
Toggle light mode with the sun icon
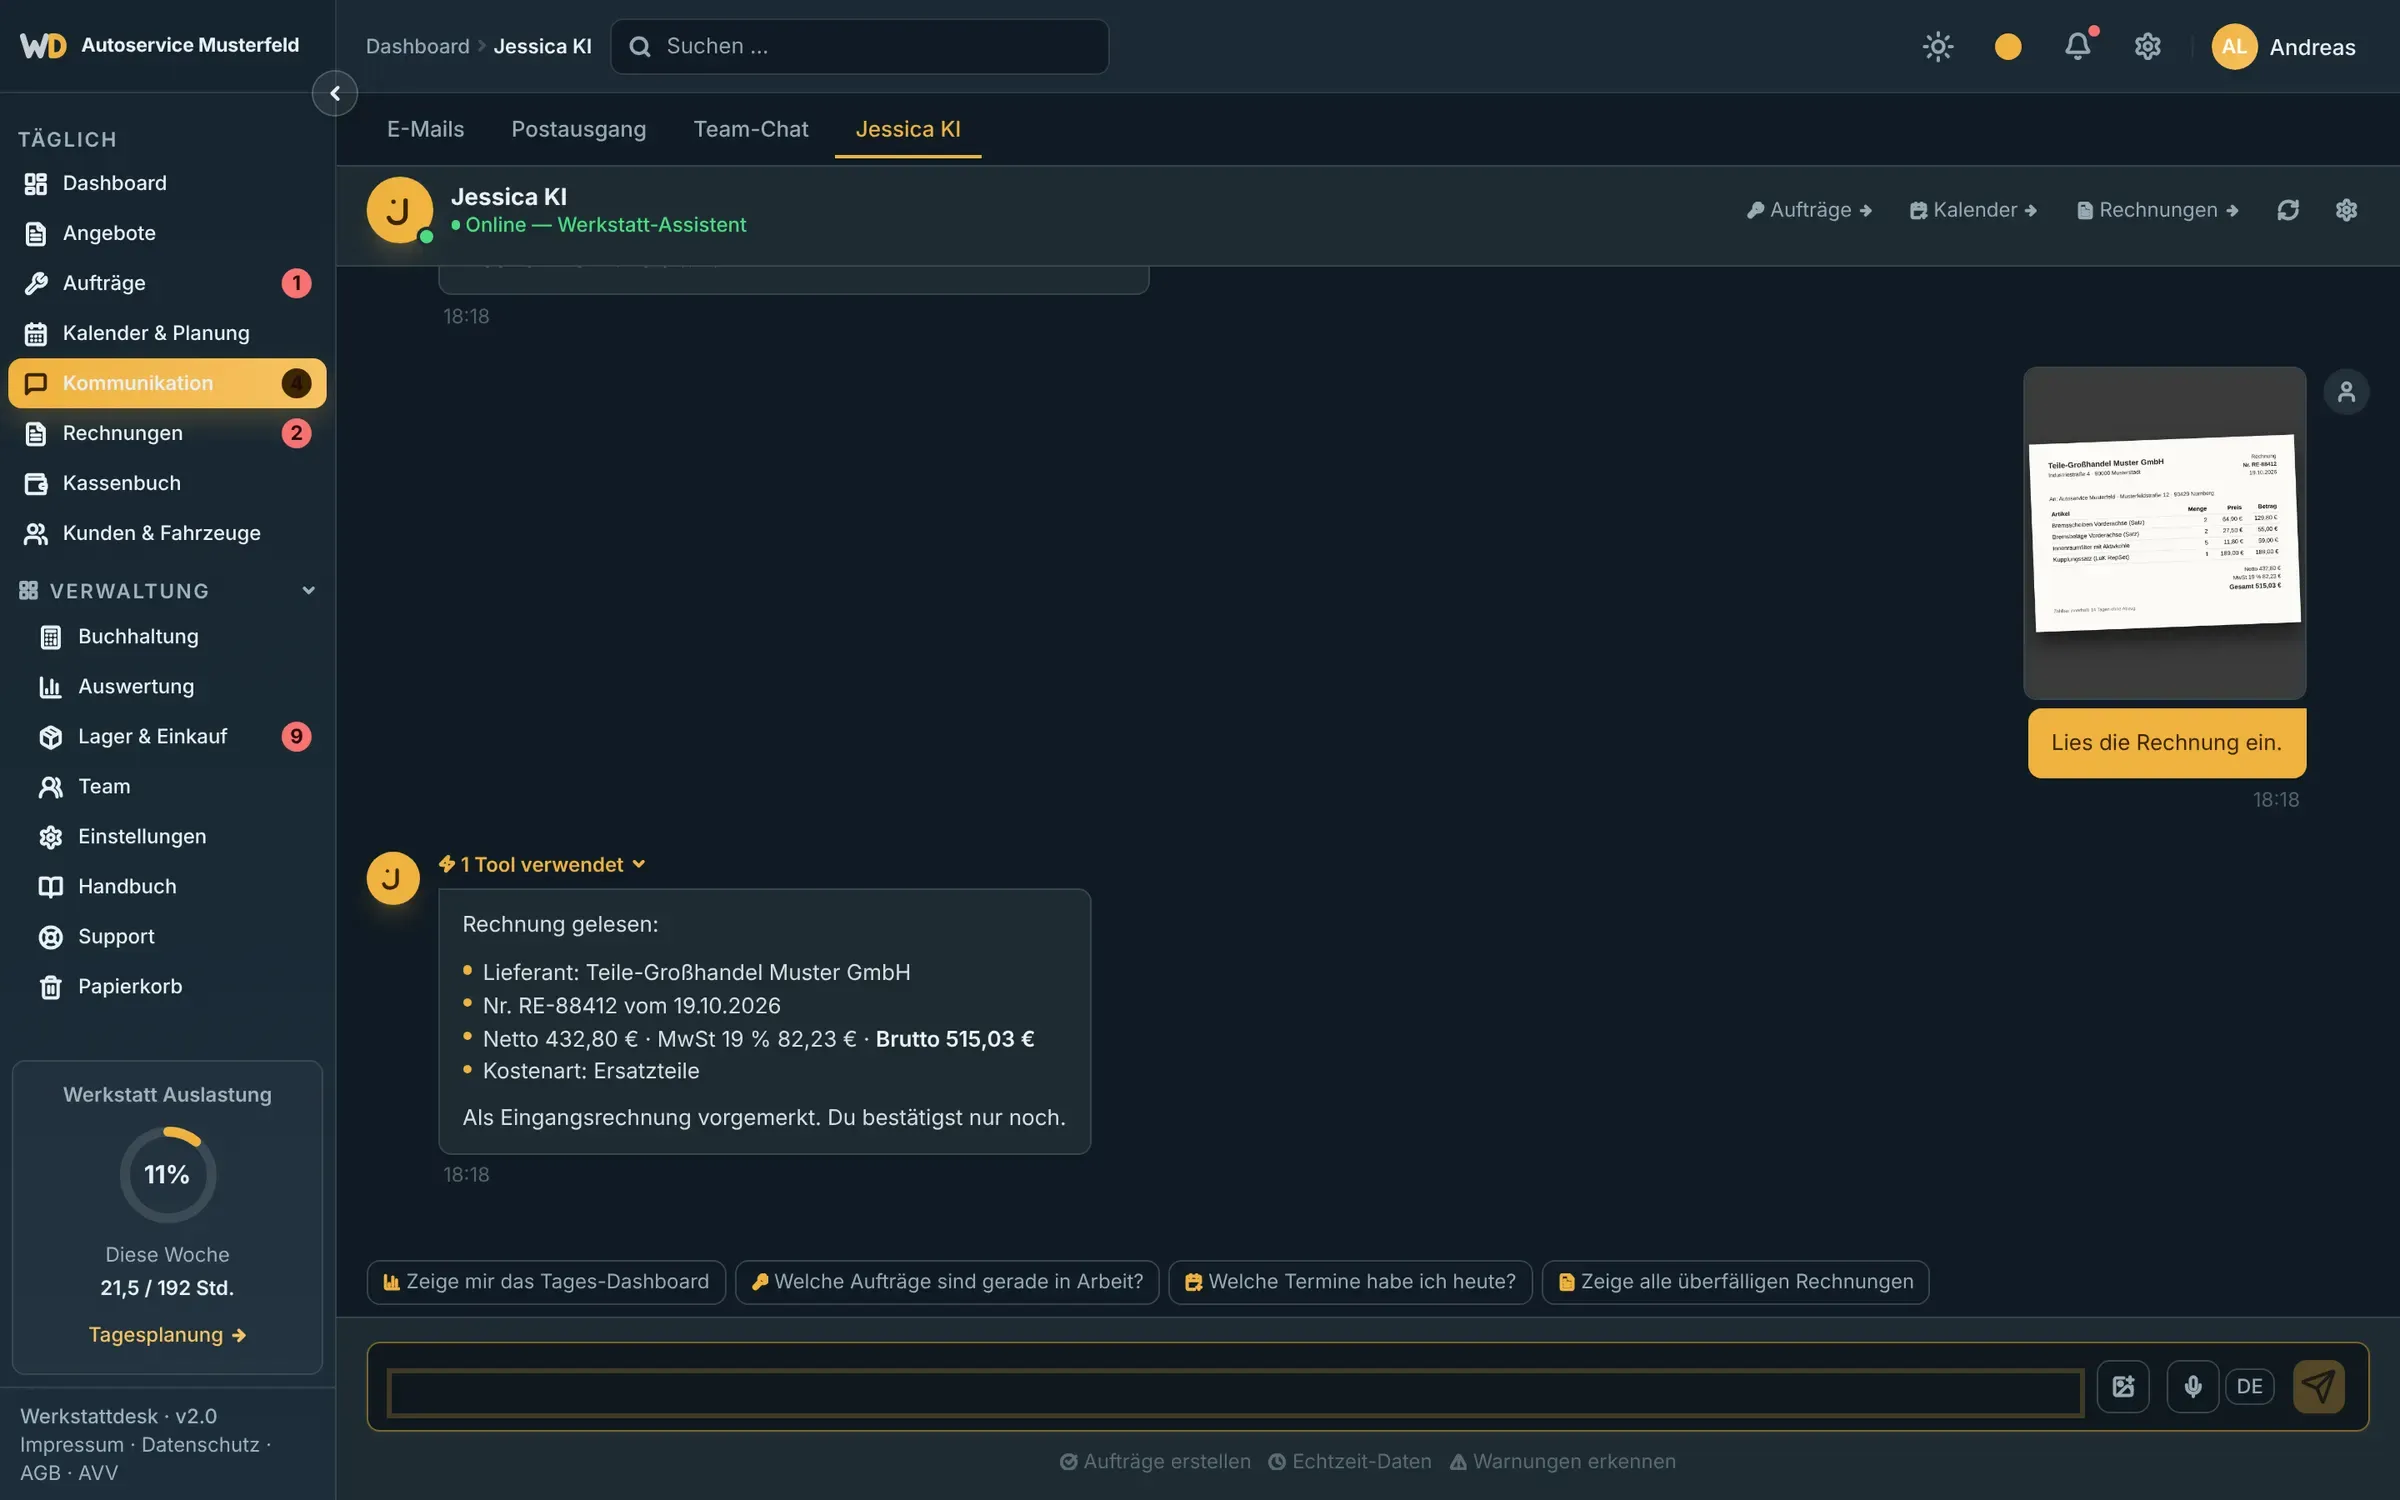[1937, 46]
